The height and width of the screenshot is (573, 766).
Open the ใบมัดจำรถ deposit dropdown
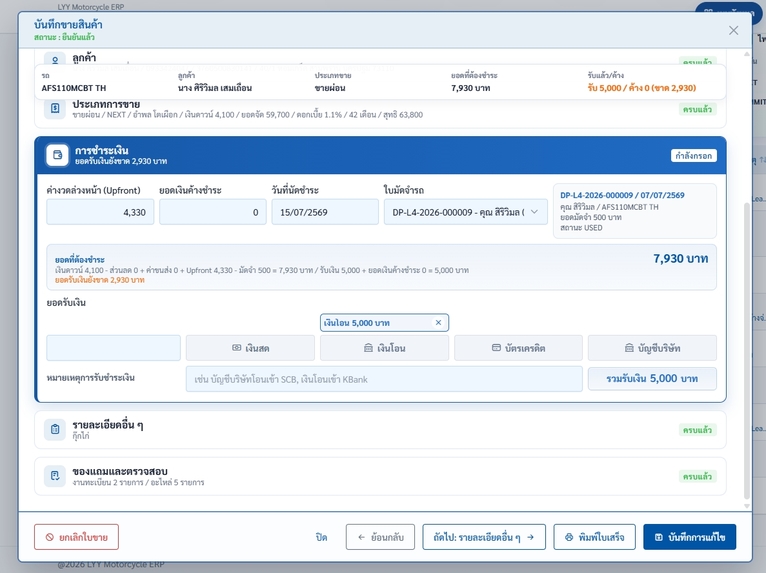(466, 212)
